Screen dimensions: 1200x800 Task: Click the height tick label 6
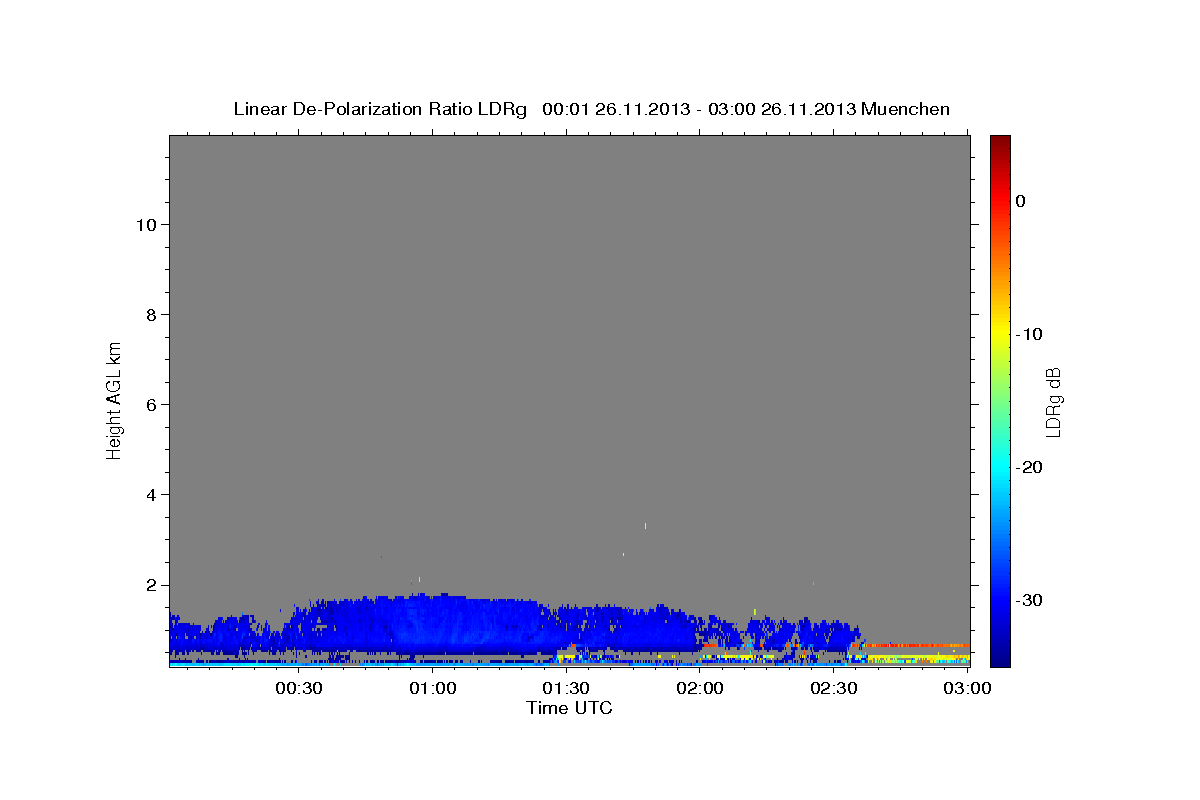[x=149, y=405]
